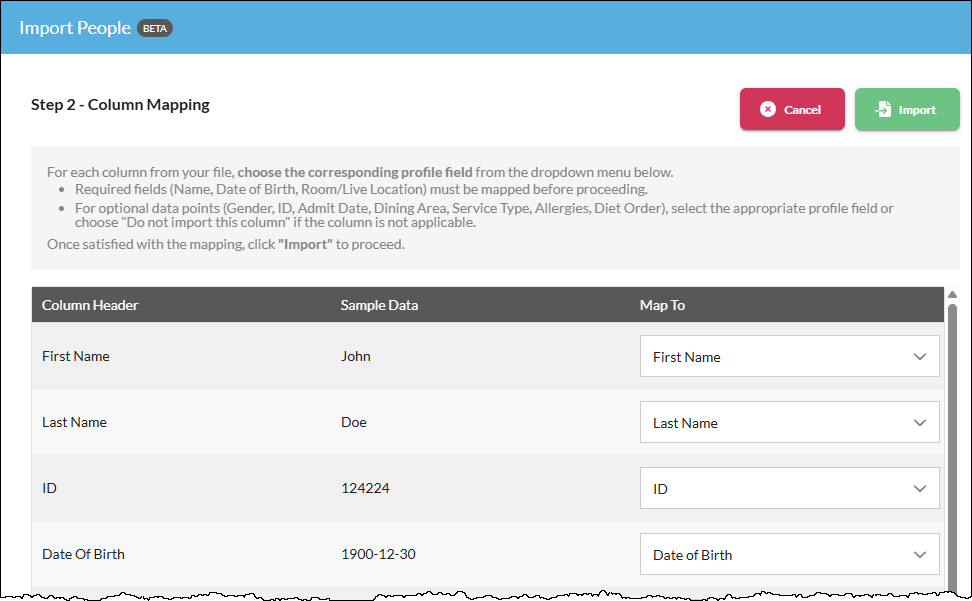
Task: Click the Import People title
Action: (74, 29)
